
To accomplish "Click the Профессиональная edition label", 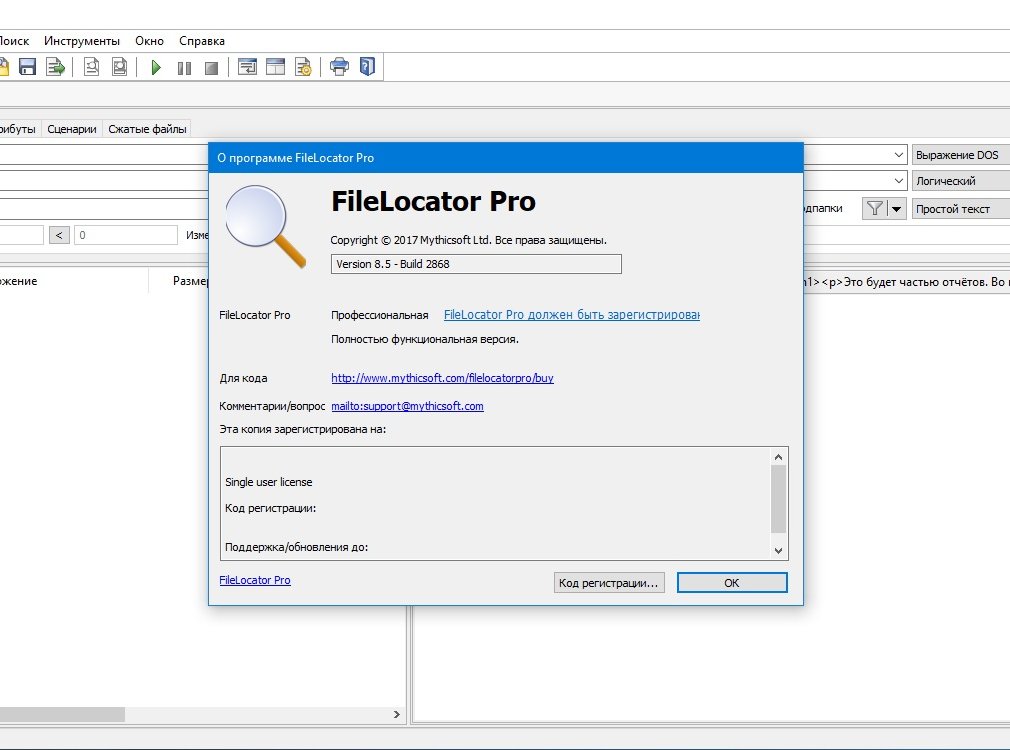I will pos(379,315).
